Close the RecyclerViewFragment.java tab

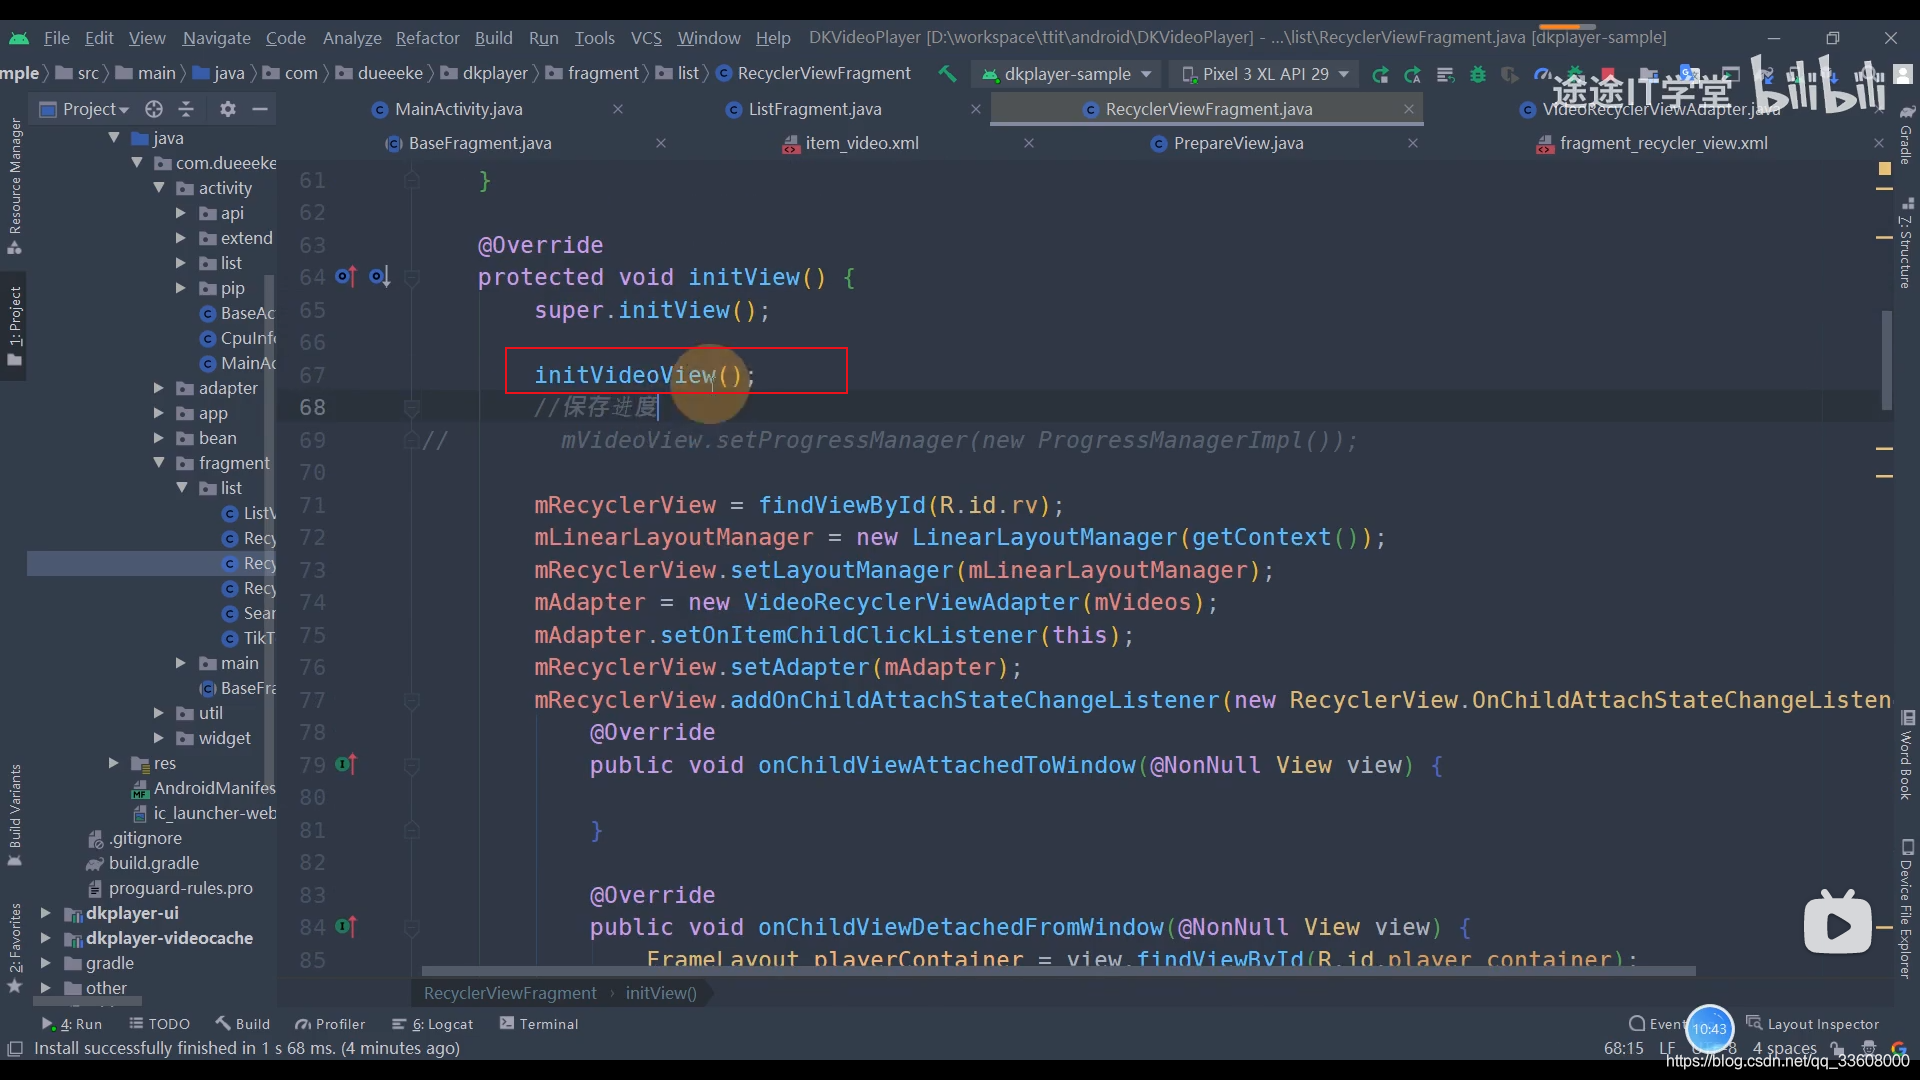1409,109
